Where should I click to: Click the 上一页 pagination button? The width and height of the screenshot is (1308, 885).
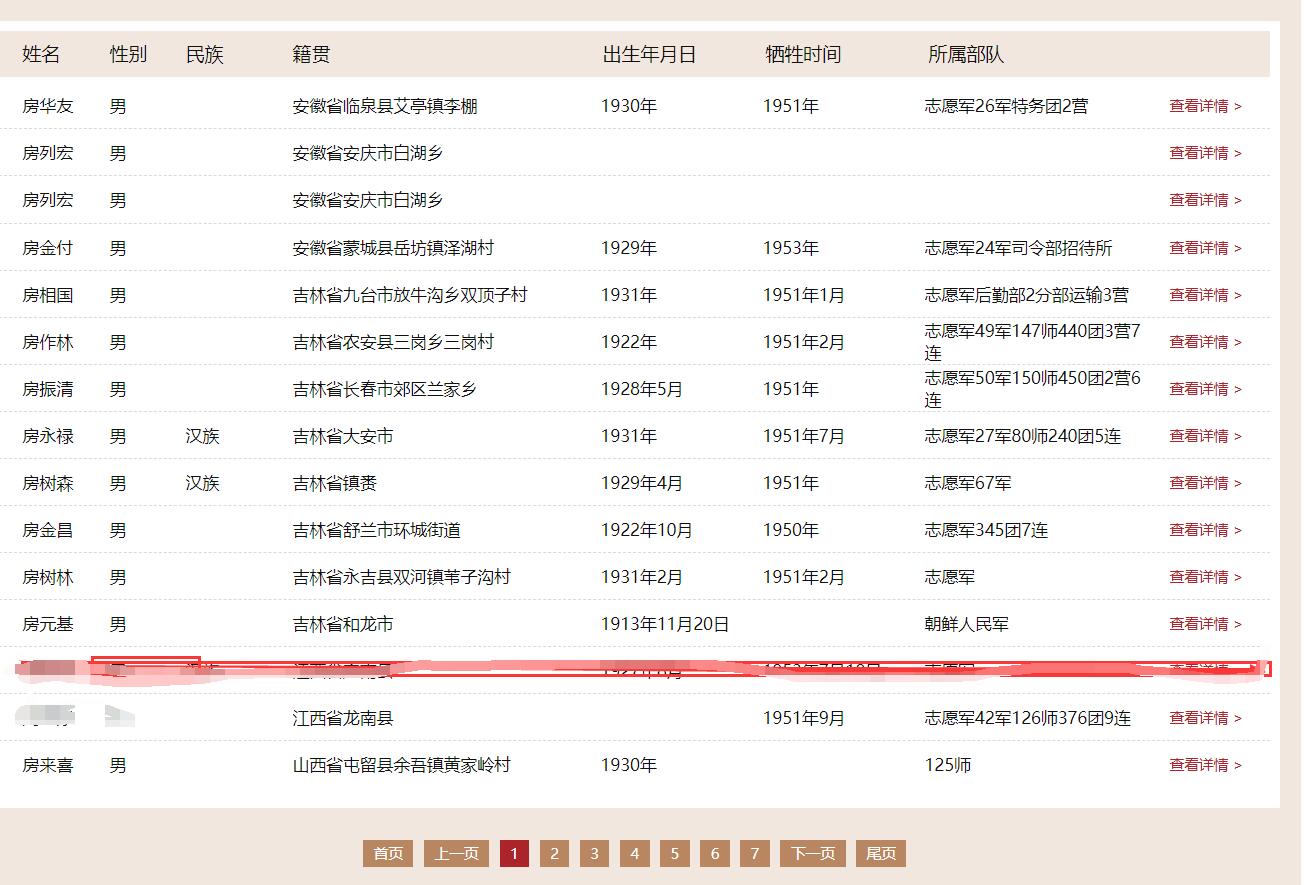click(456, 853)
